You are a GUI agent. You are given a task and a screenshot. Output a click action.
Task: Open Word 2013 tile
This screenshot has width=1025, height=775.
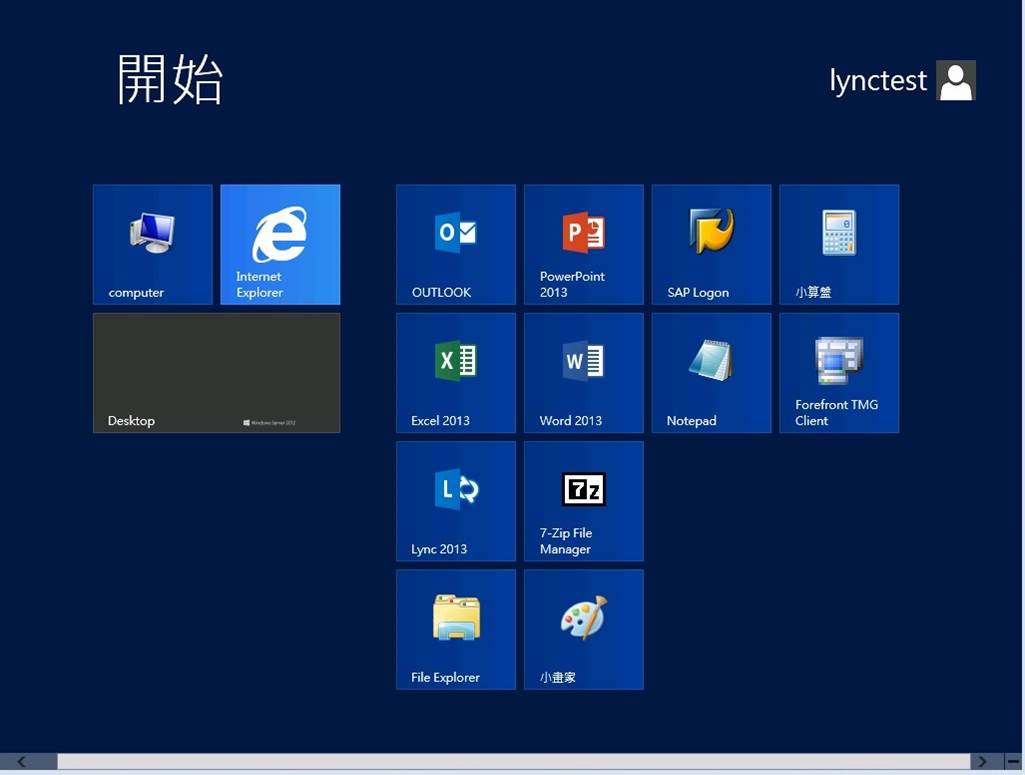click(x=584, y=372)
